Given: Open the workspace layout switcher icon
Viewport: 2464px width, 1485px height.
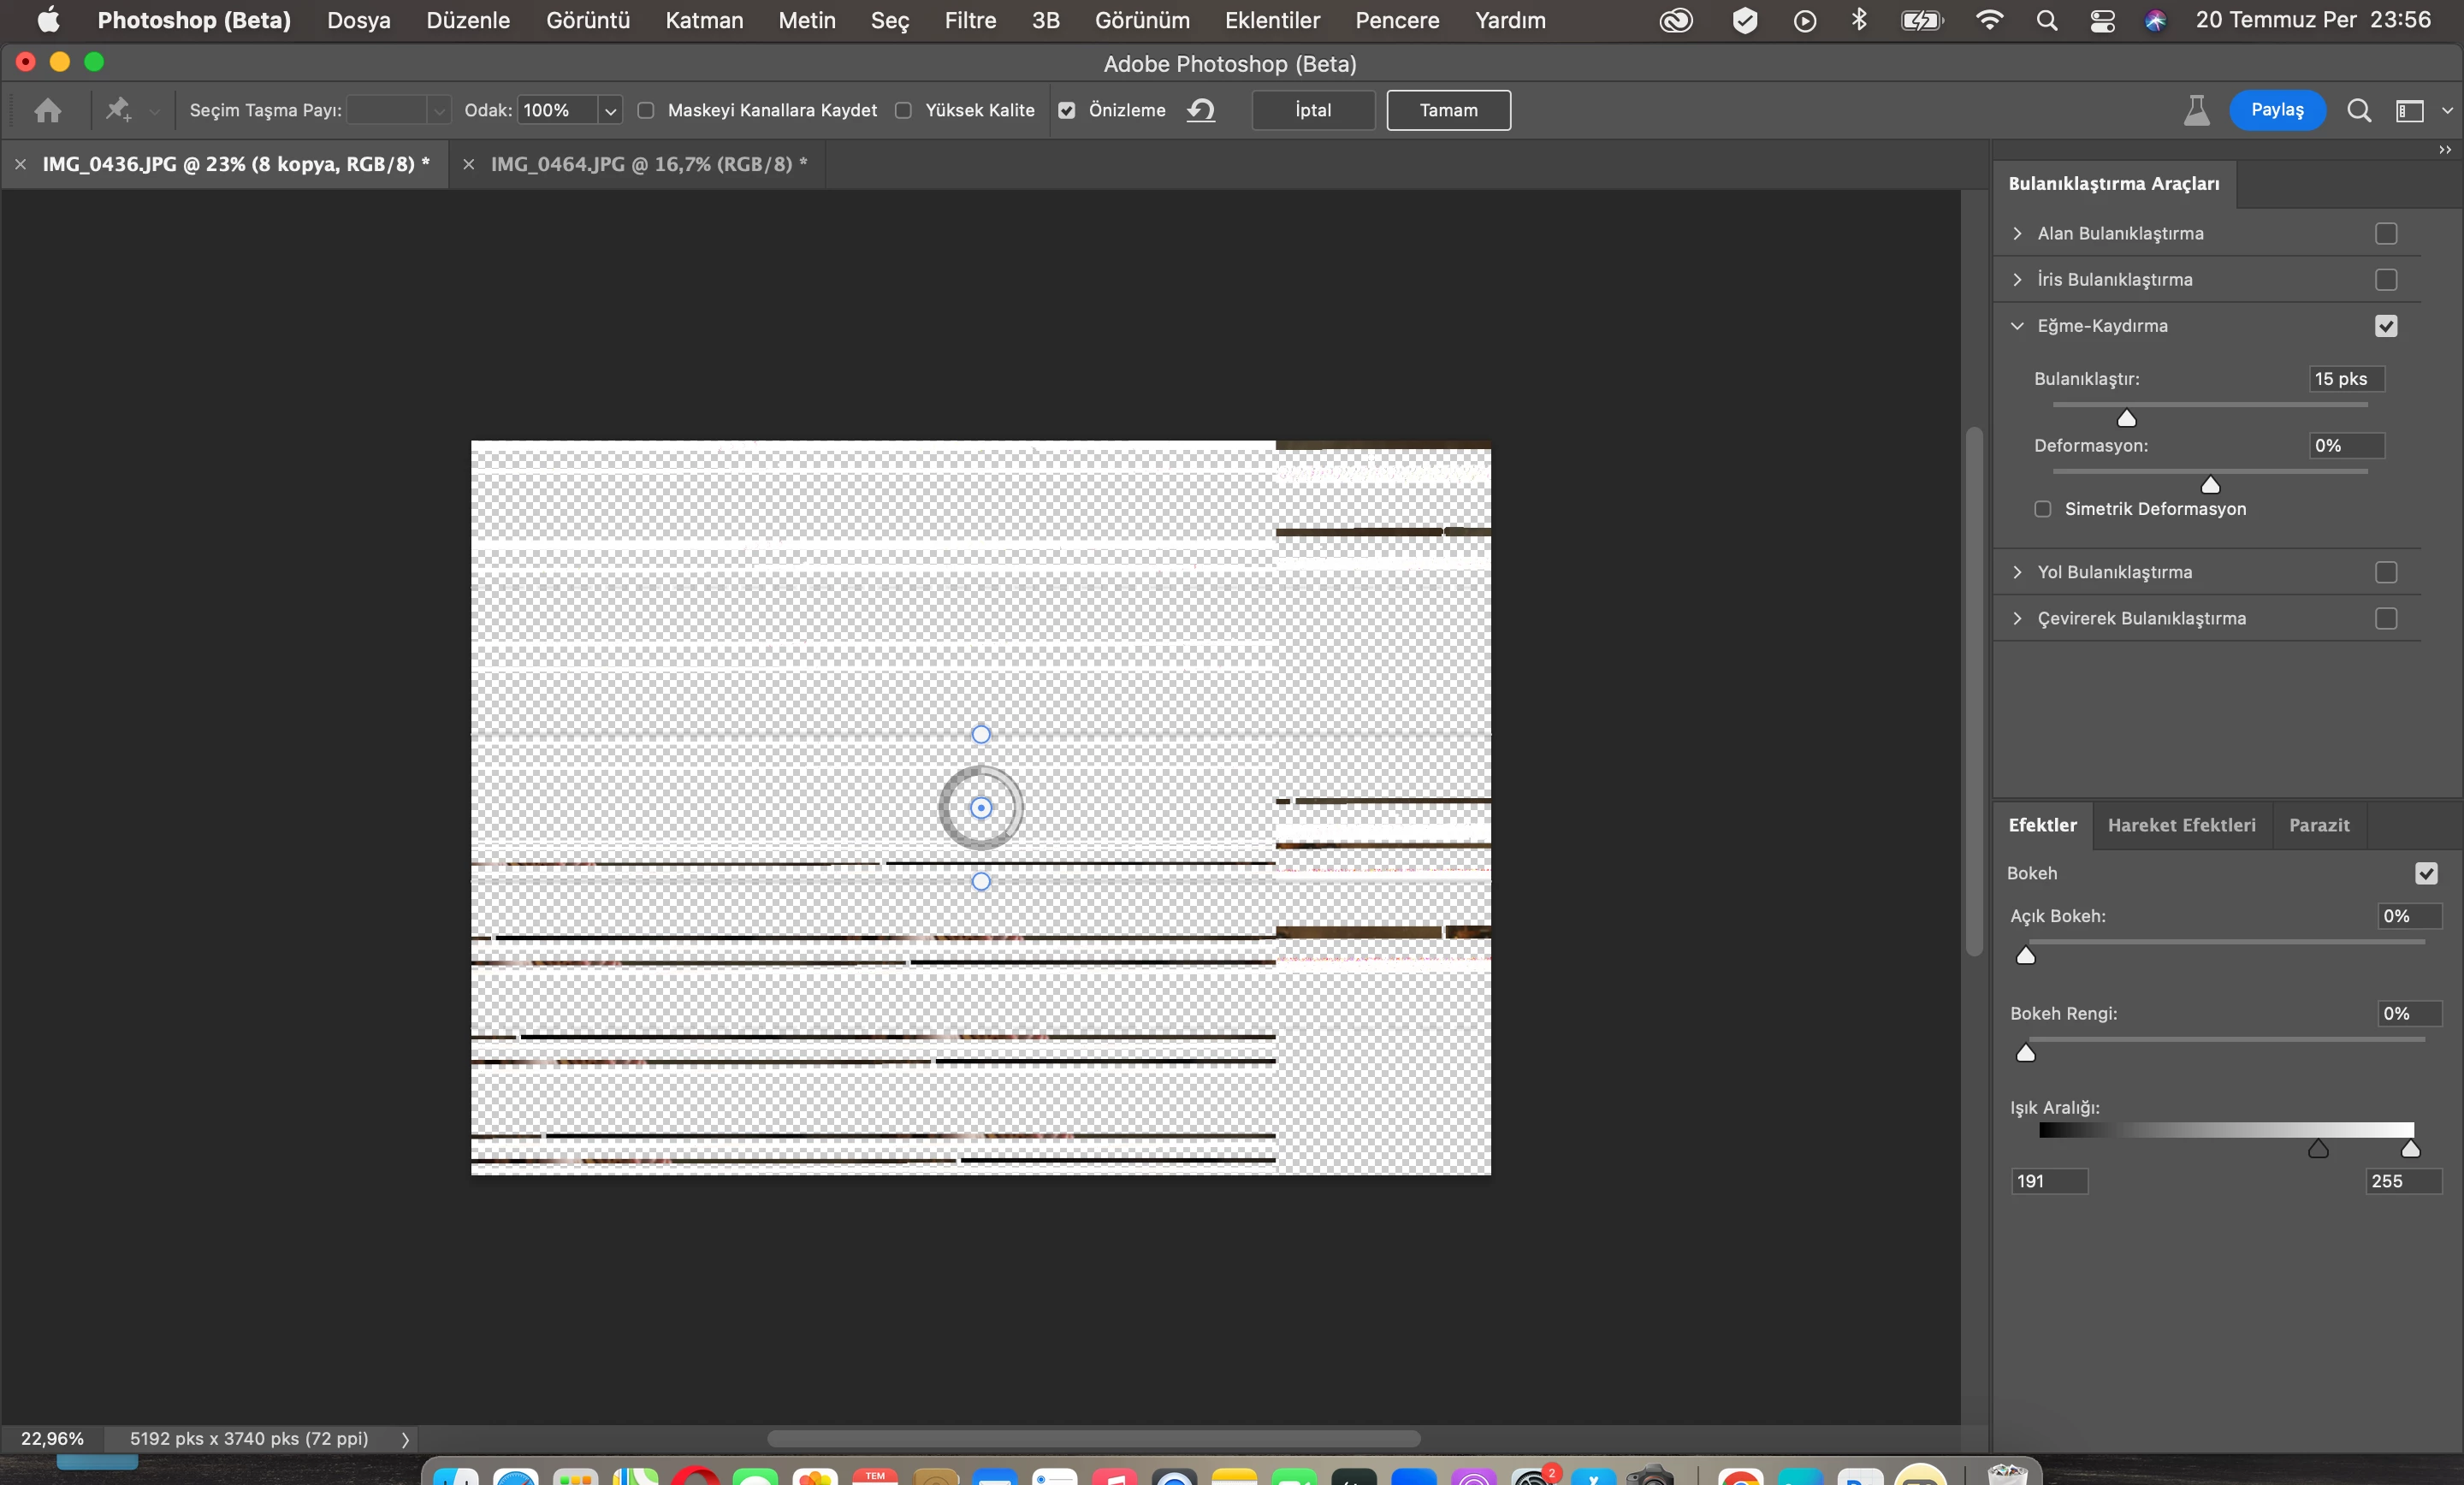Looking at the screenshot, I should click(x=2410, y=110).
